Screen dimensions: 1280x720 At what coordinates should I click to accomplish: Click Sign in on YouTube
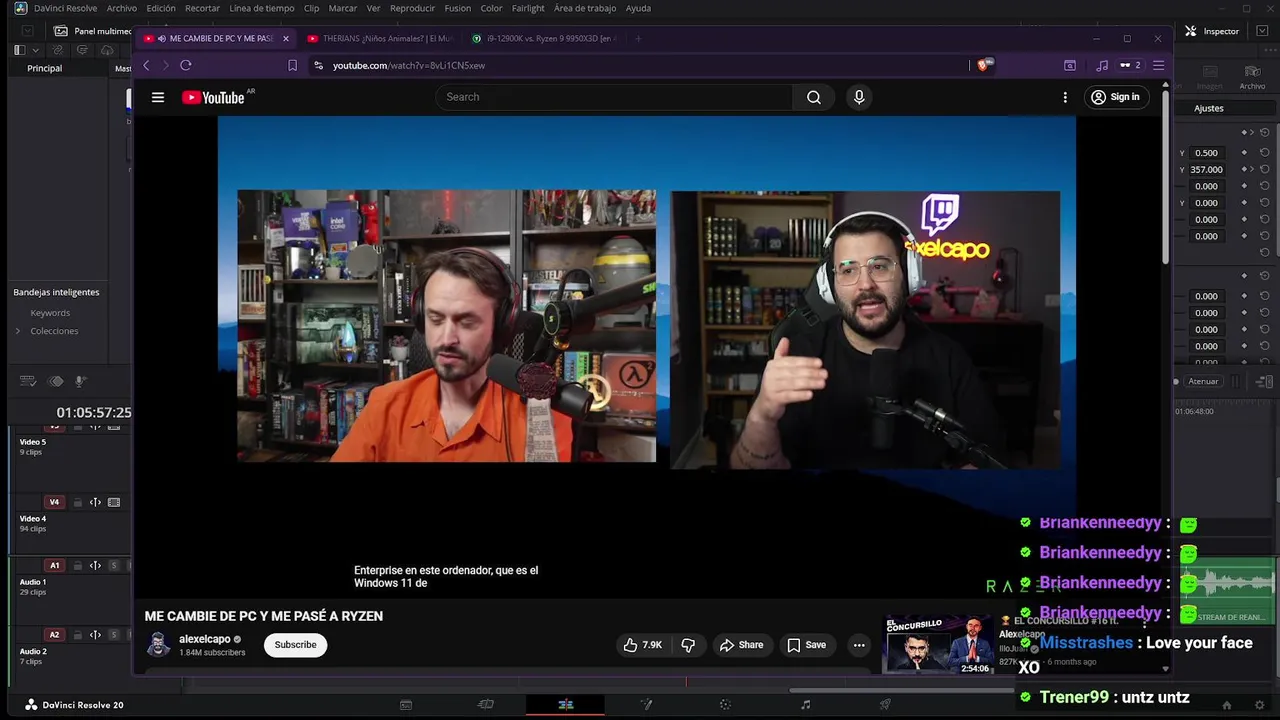1115,97
